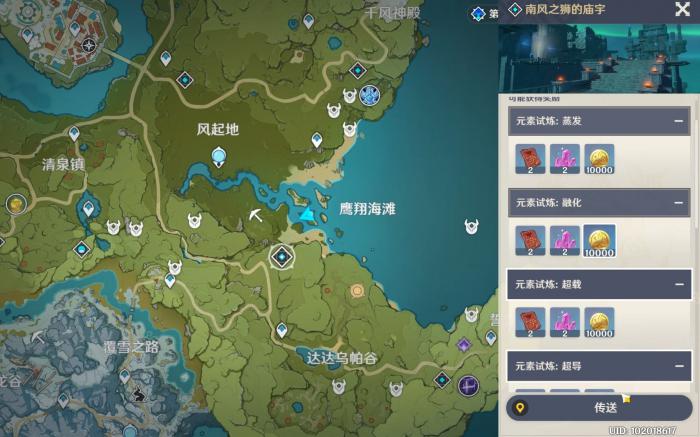Collapse the 元素试炼: 超载 section

(679, 284)
